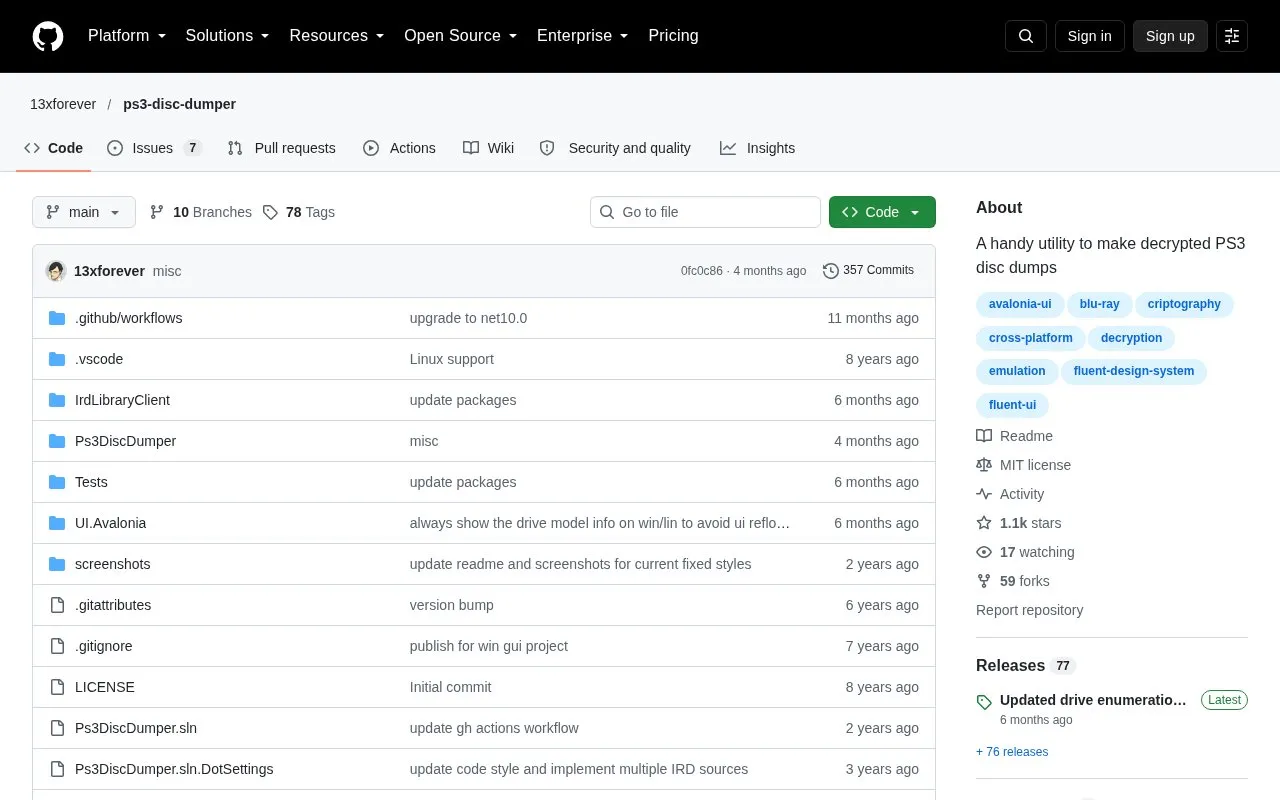Click the commit history clock icon
1280x800 pixels.
(830, 270)
